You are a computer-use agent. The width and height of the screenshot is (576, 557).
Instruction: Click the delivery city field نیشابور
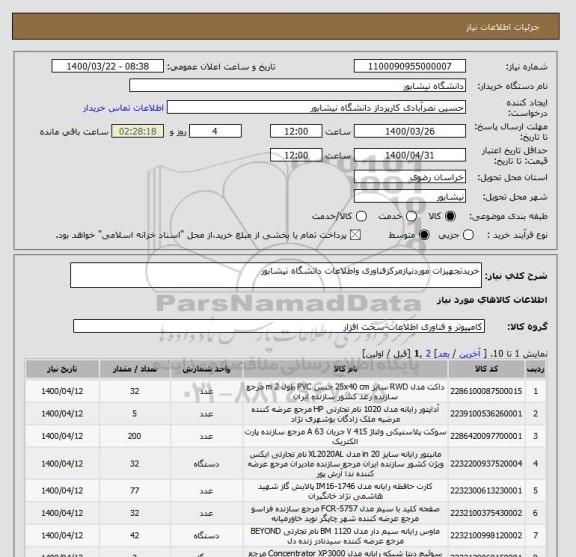pyautogui.click(x=410, y=196)
